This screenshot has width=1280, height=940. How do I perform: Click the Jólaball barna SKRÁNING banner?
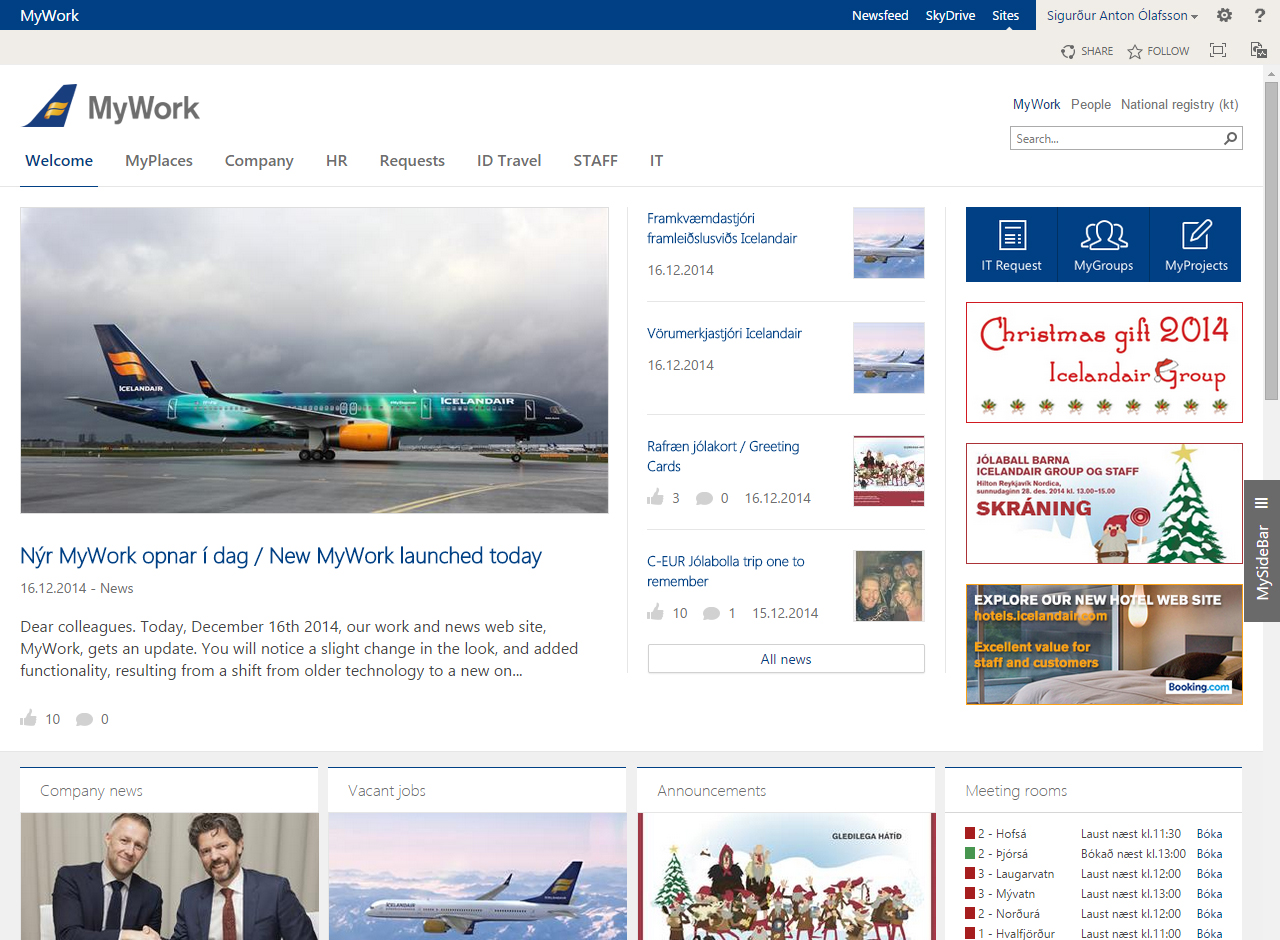[1104, 503]
